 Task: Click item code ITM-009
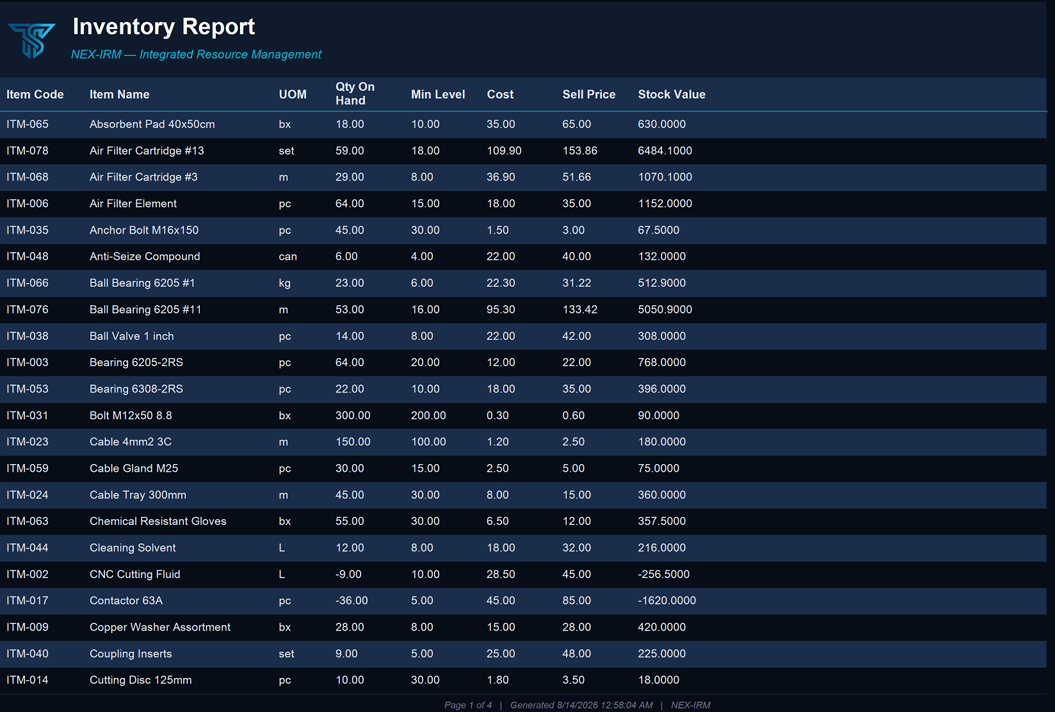coord(28,627)
